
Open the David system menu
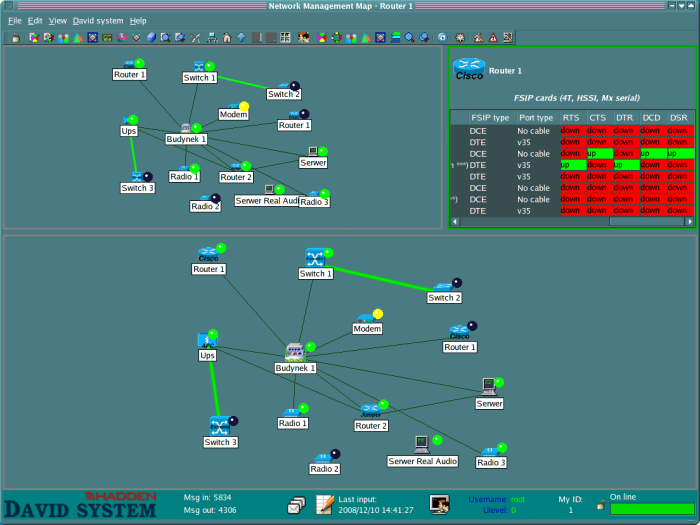coord(98,21)
